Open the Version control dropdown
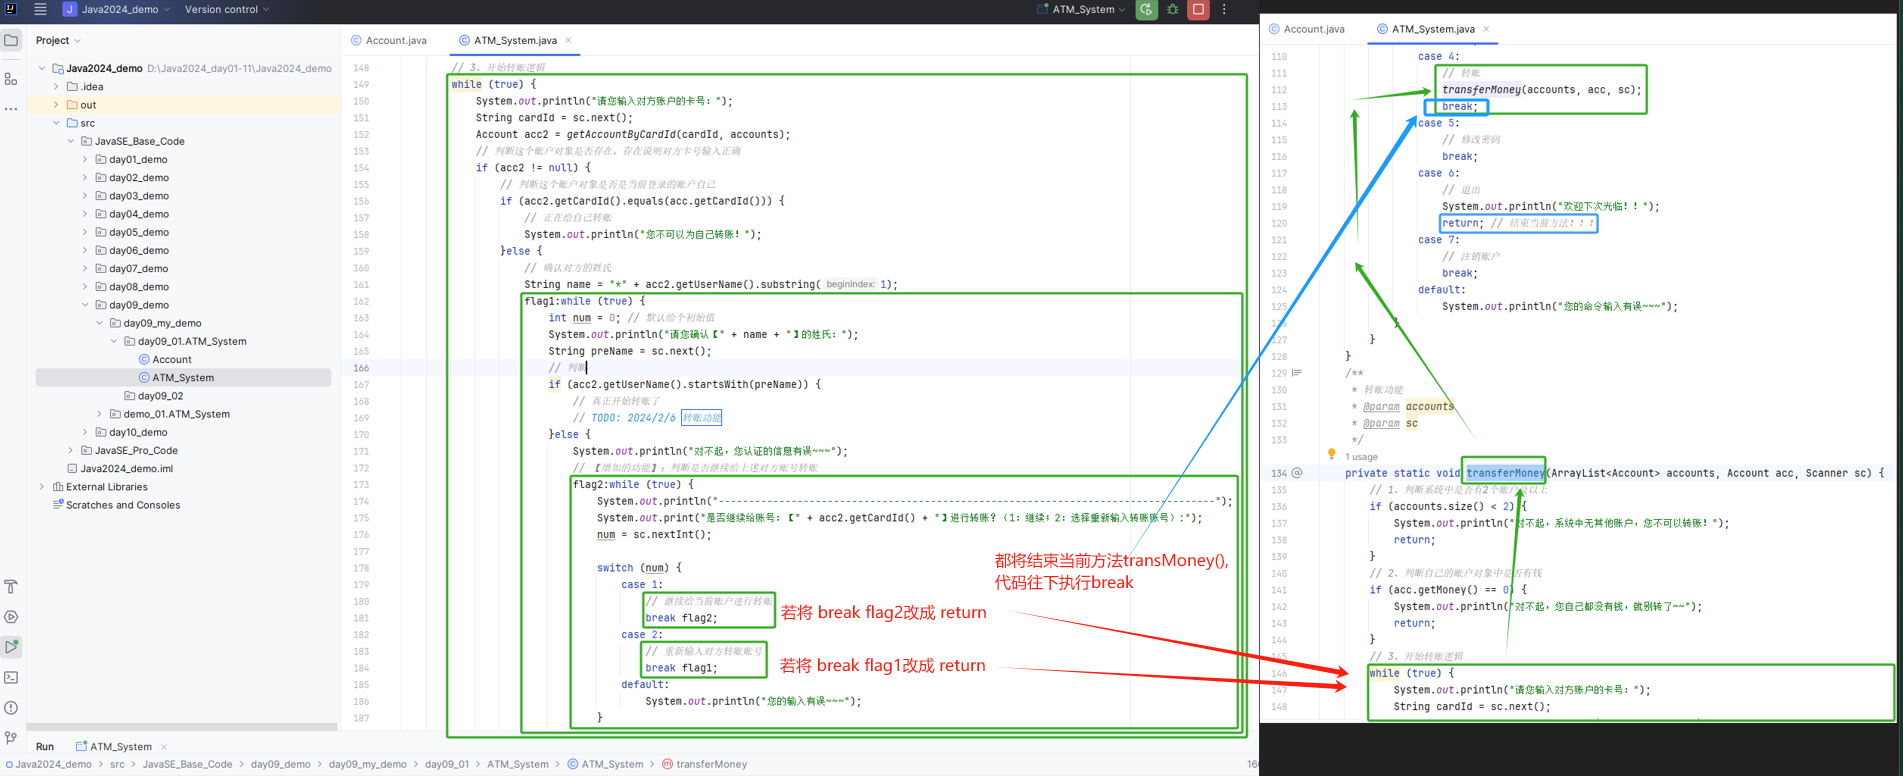This screenshot has width=1903, height=776. [x=227, y=9]
